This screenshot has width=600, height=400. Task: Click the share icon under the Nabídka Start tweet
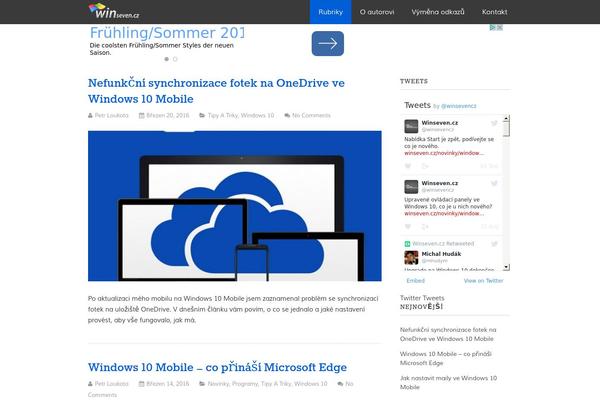tap(425, 166)
